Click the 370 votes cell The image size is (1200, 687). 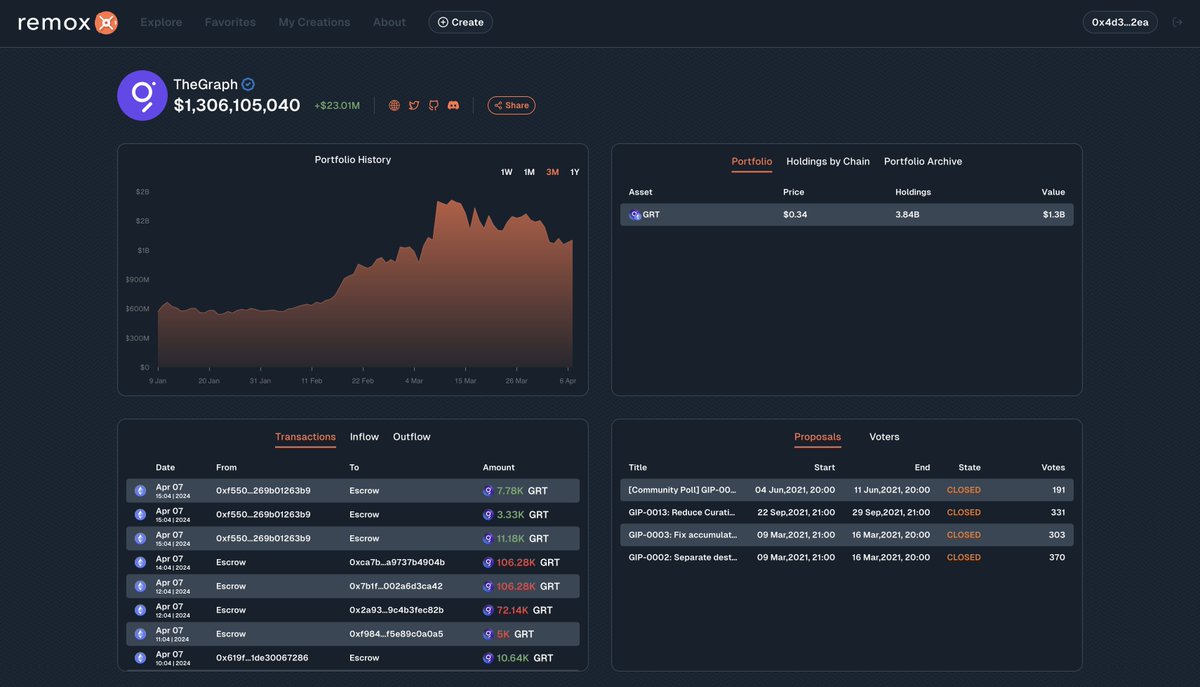point(1058,558)
